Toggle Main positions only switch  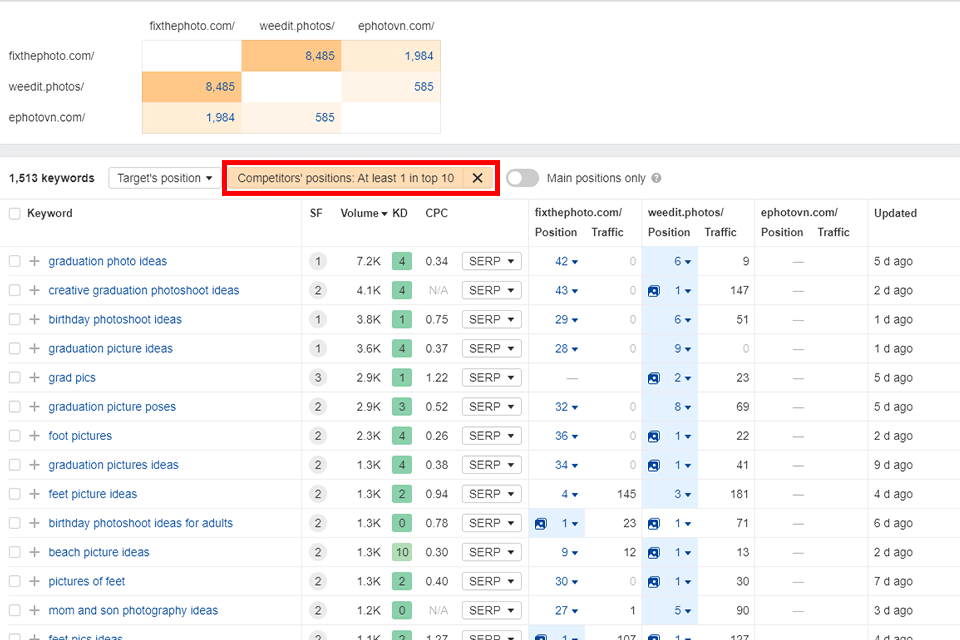click(x=522, y=178)
